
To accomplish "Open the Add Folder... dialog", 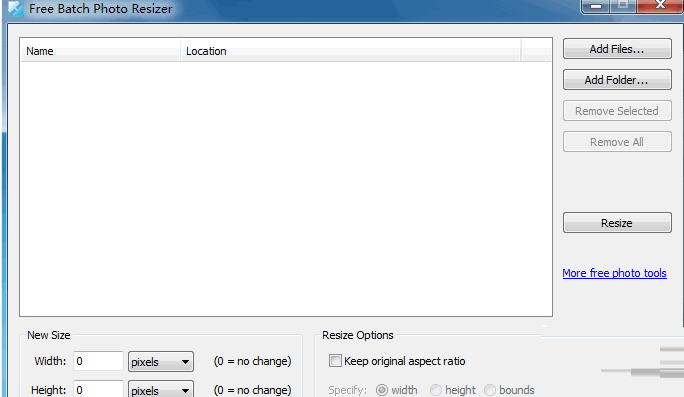I will [617, 80].
